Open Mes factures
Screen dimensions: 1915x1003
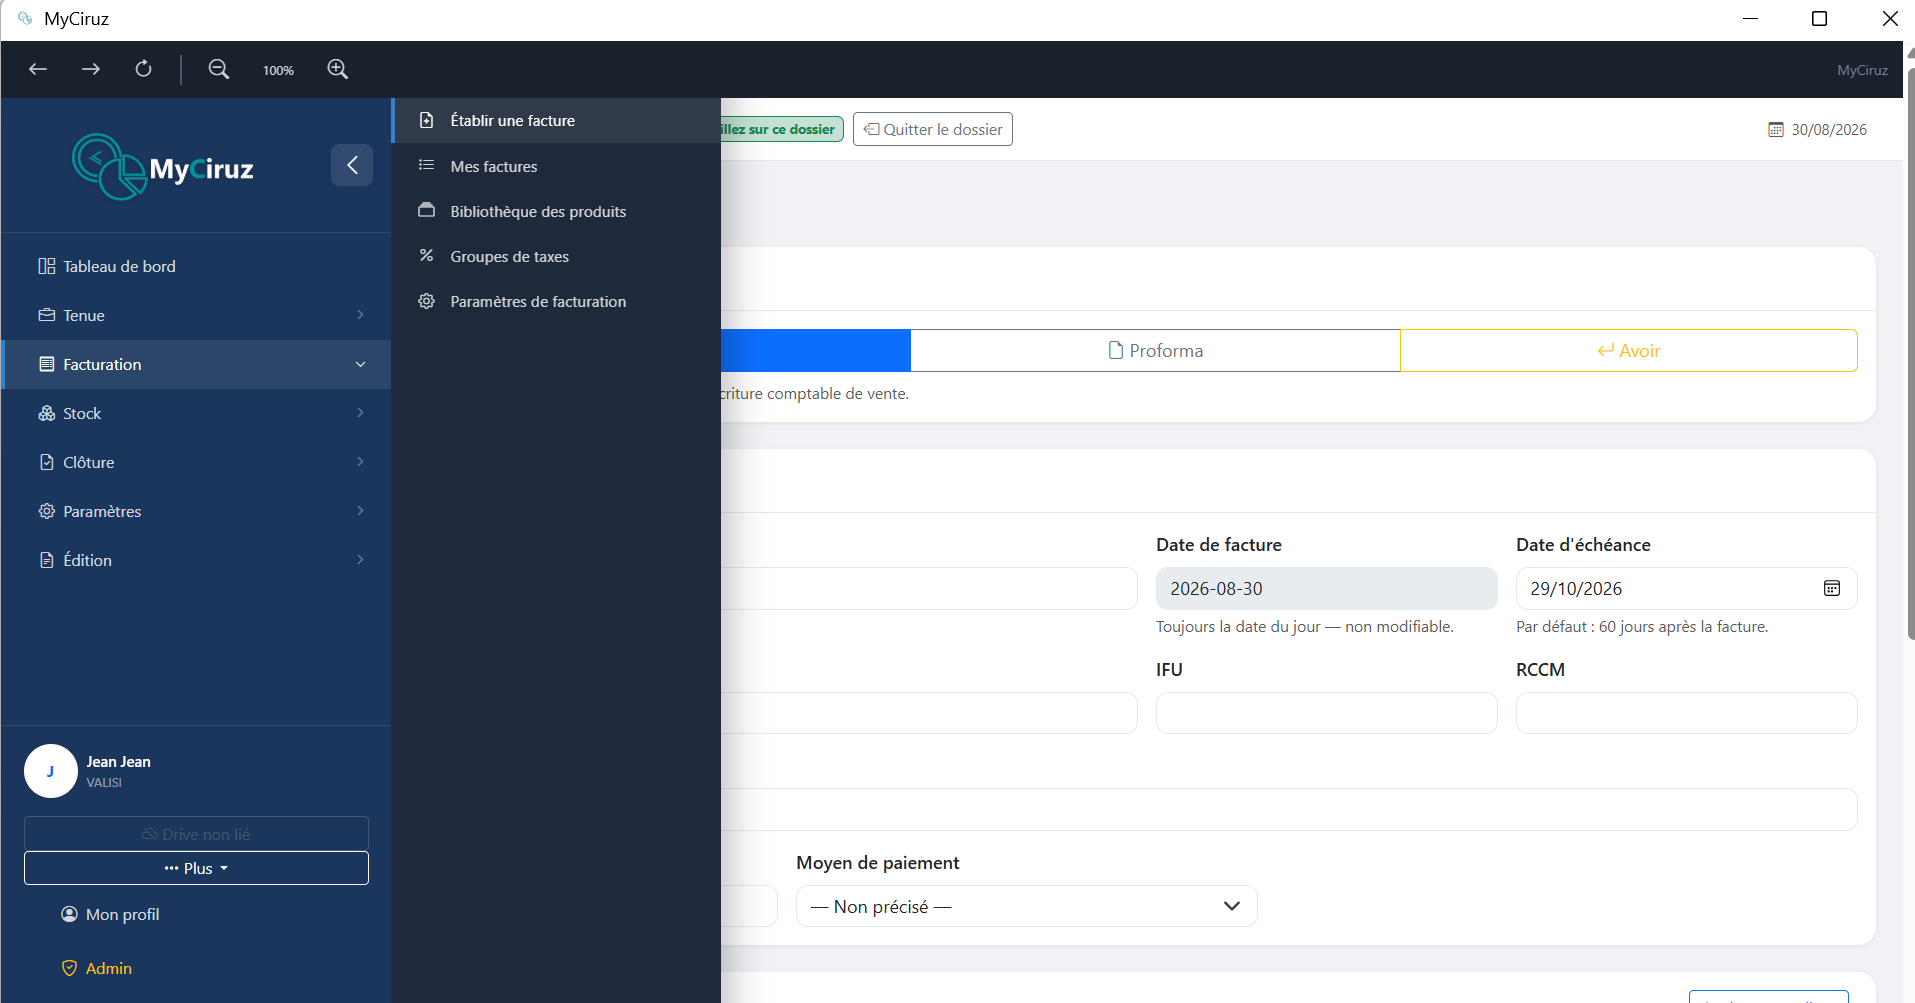556,166
